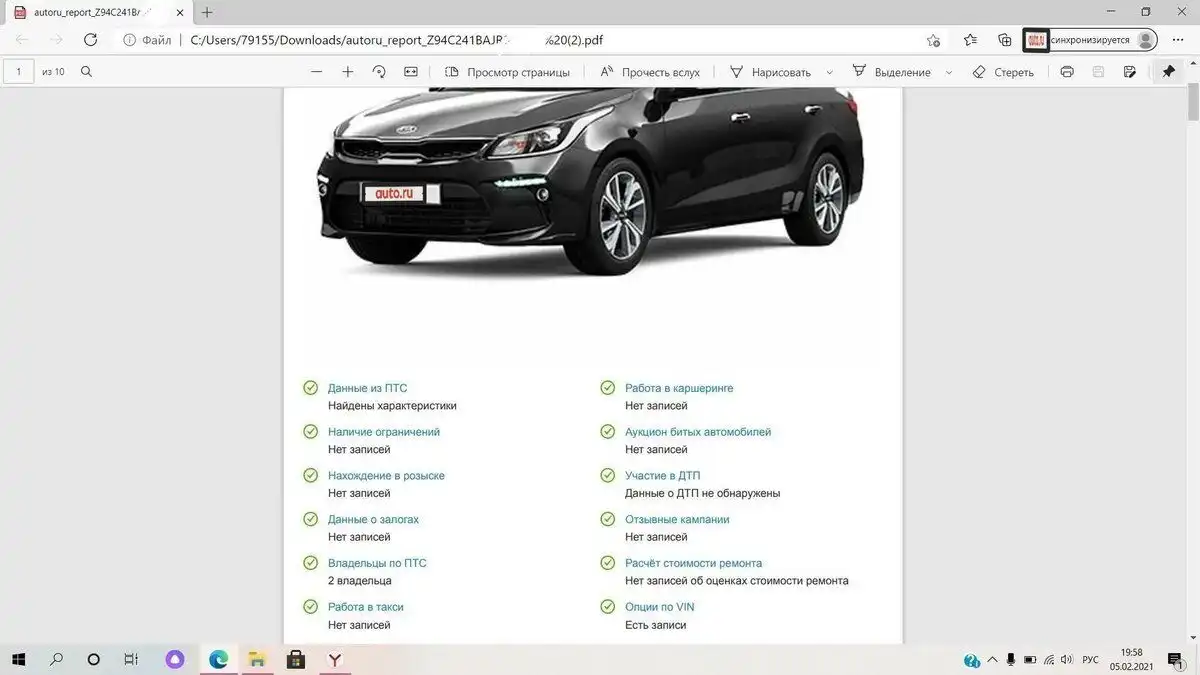Open the Нахождение в розыске section

pos(386,476)
